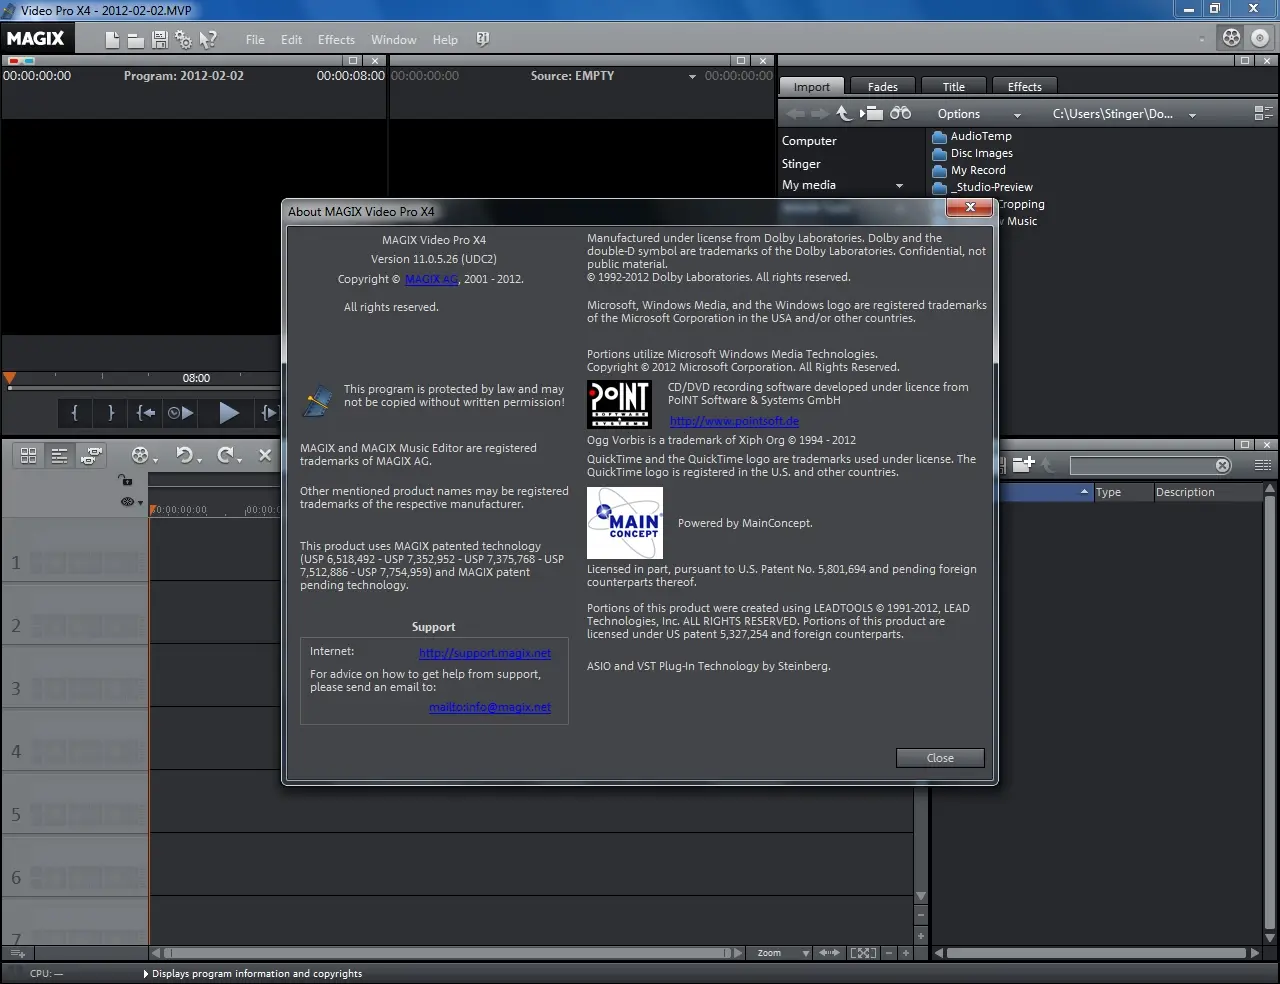Click the mailto:info@magix.net link
The height and width of the screenshot is (984, 1280).
pos(490,707)
